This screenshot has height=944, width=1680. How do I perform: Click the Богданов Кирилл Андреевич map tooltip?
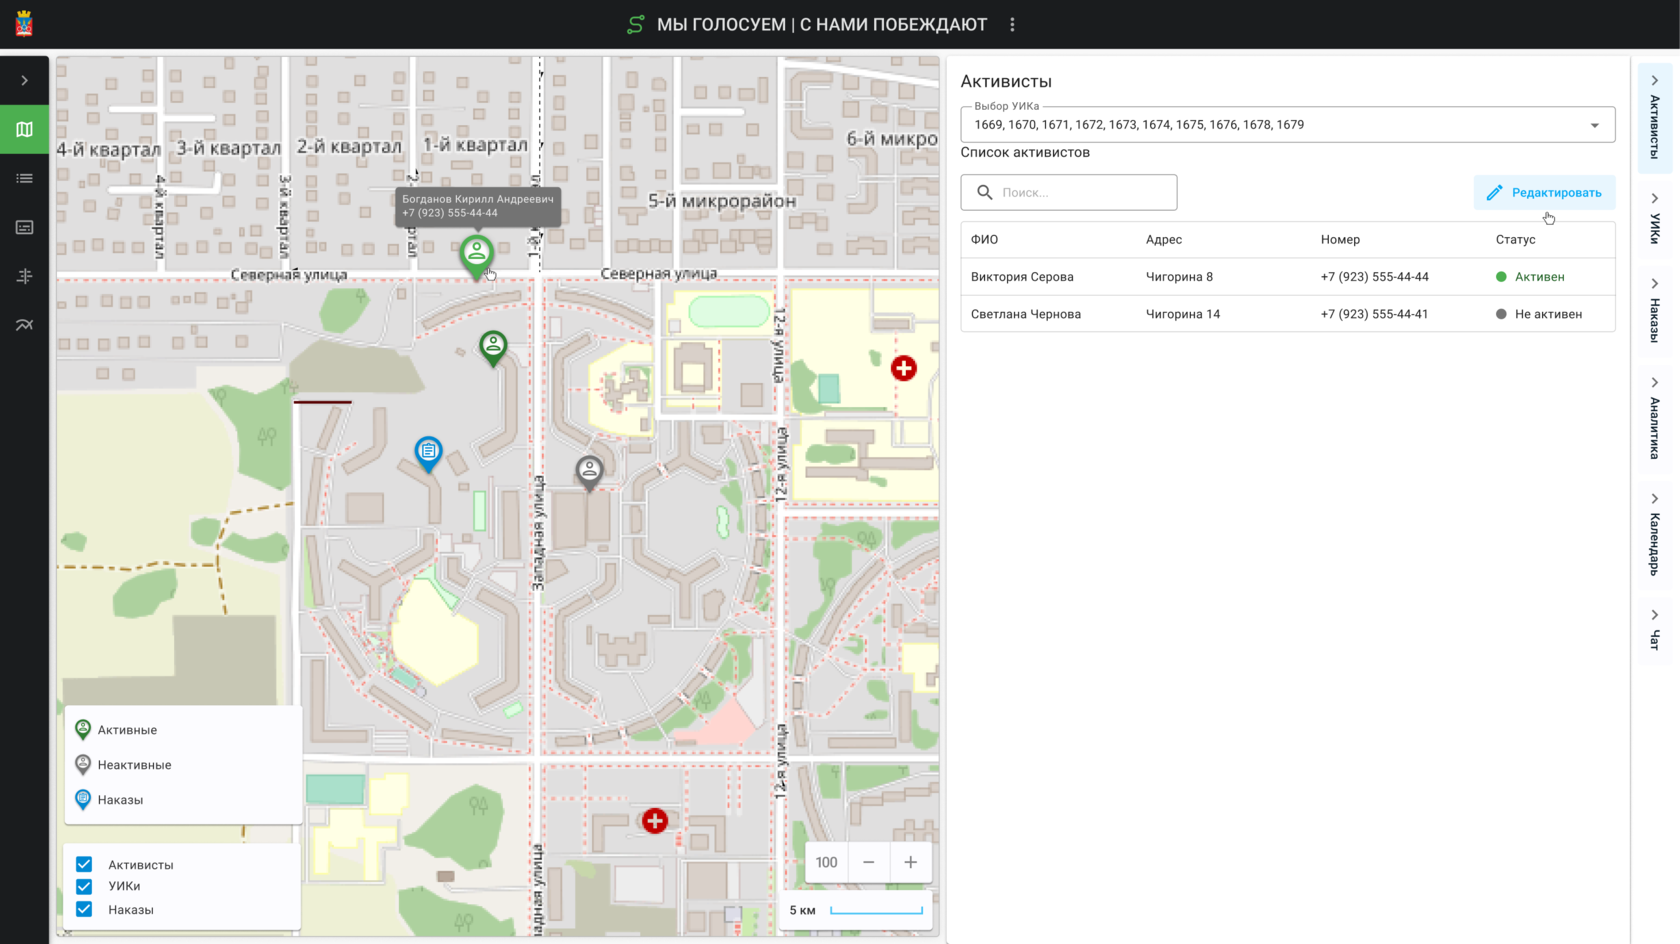click(478, 206)
